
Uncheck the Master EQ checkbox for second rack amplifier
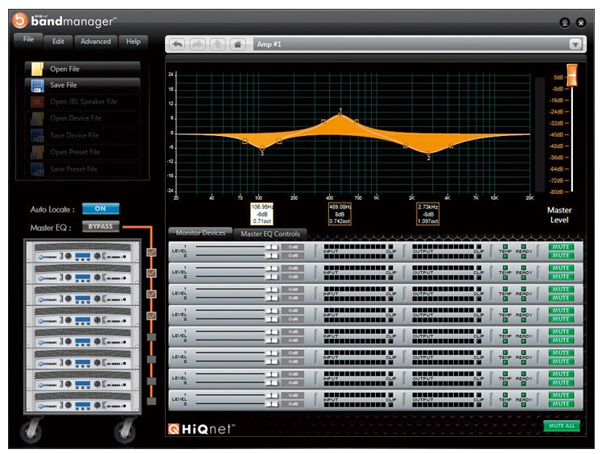[152, 273]
